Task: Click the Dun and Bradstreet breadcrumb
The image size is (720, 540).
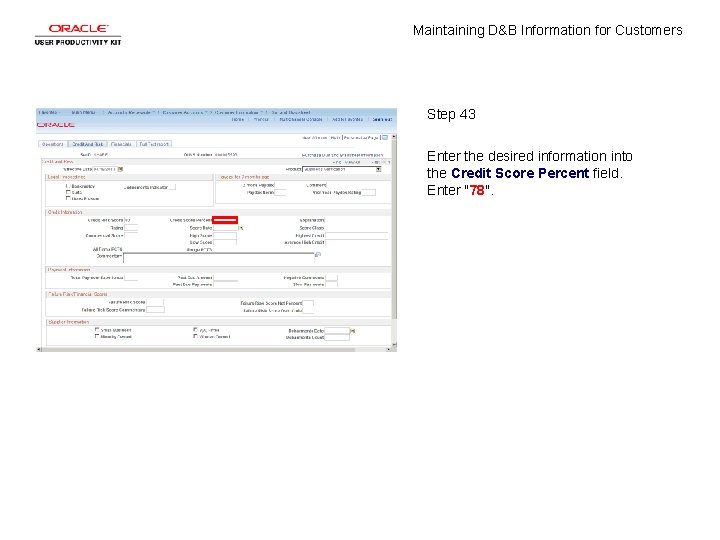Action: click(x=291, y=112)
